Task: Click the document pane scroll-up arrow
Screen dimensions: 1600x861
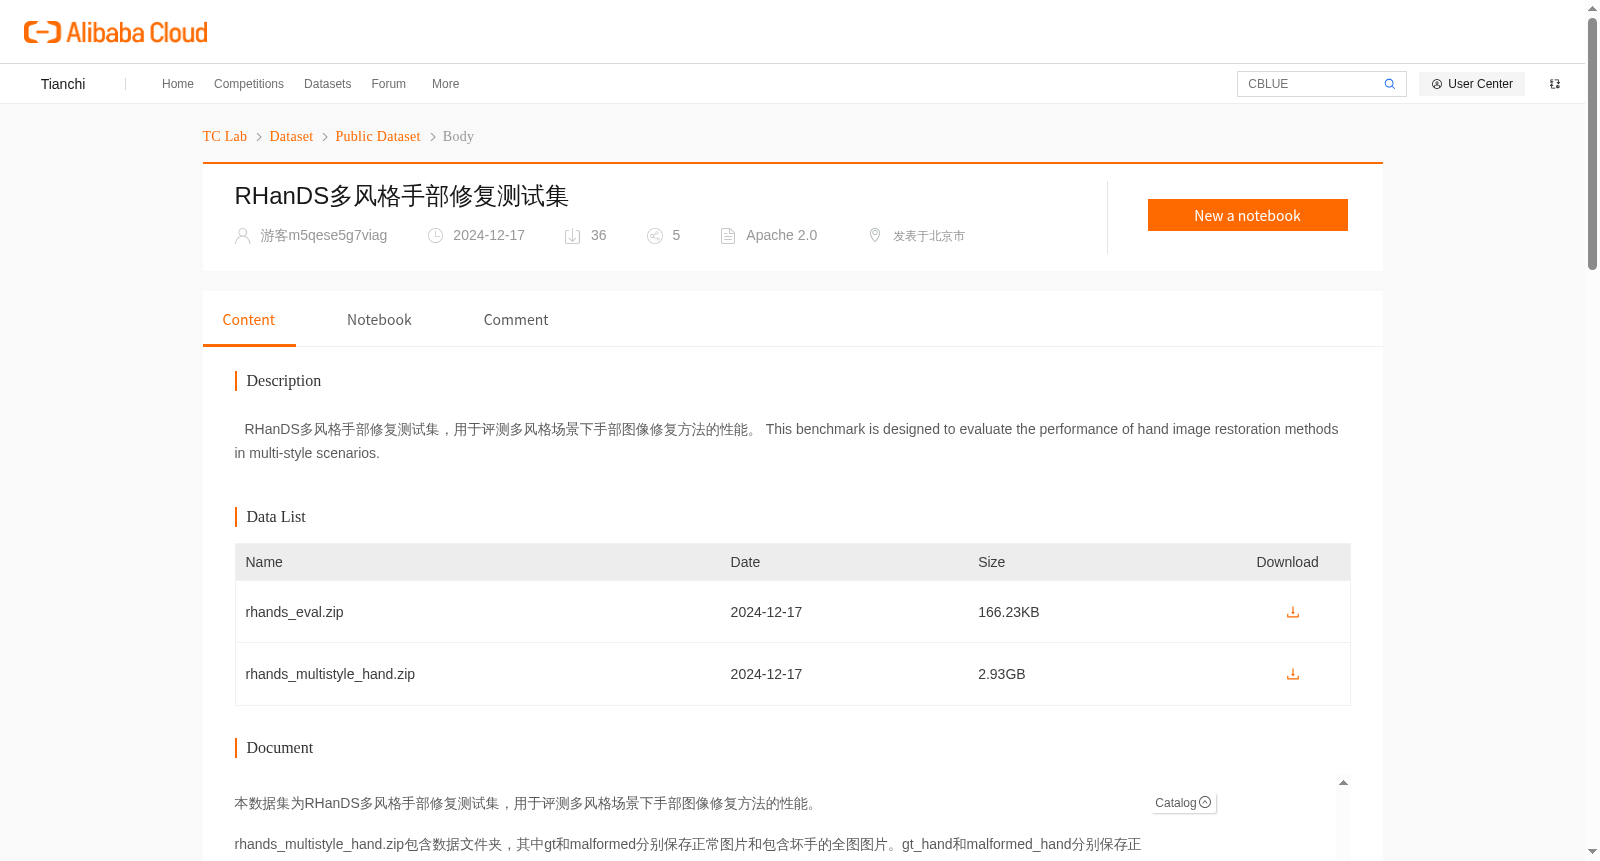Action: [1343, 783]
